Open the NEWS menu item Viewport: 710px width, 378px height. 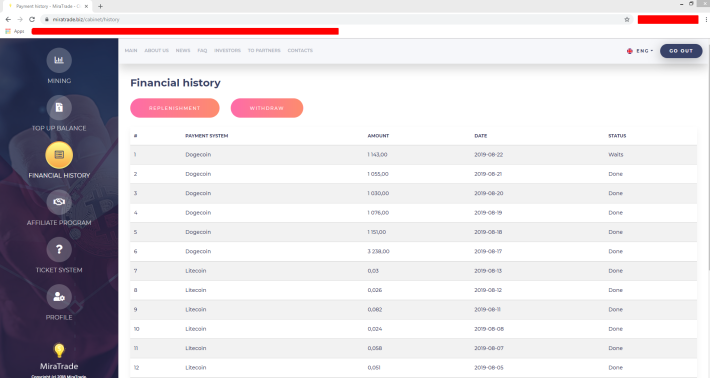click(183, 51)
